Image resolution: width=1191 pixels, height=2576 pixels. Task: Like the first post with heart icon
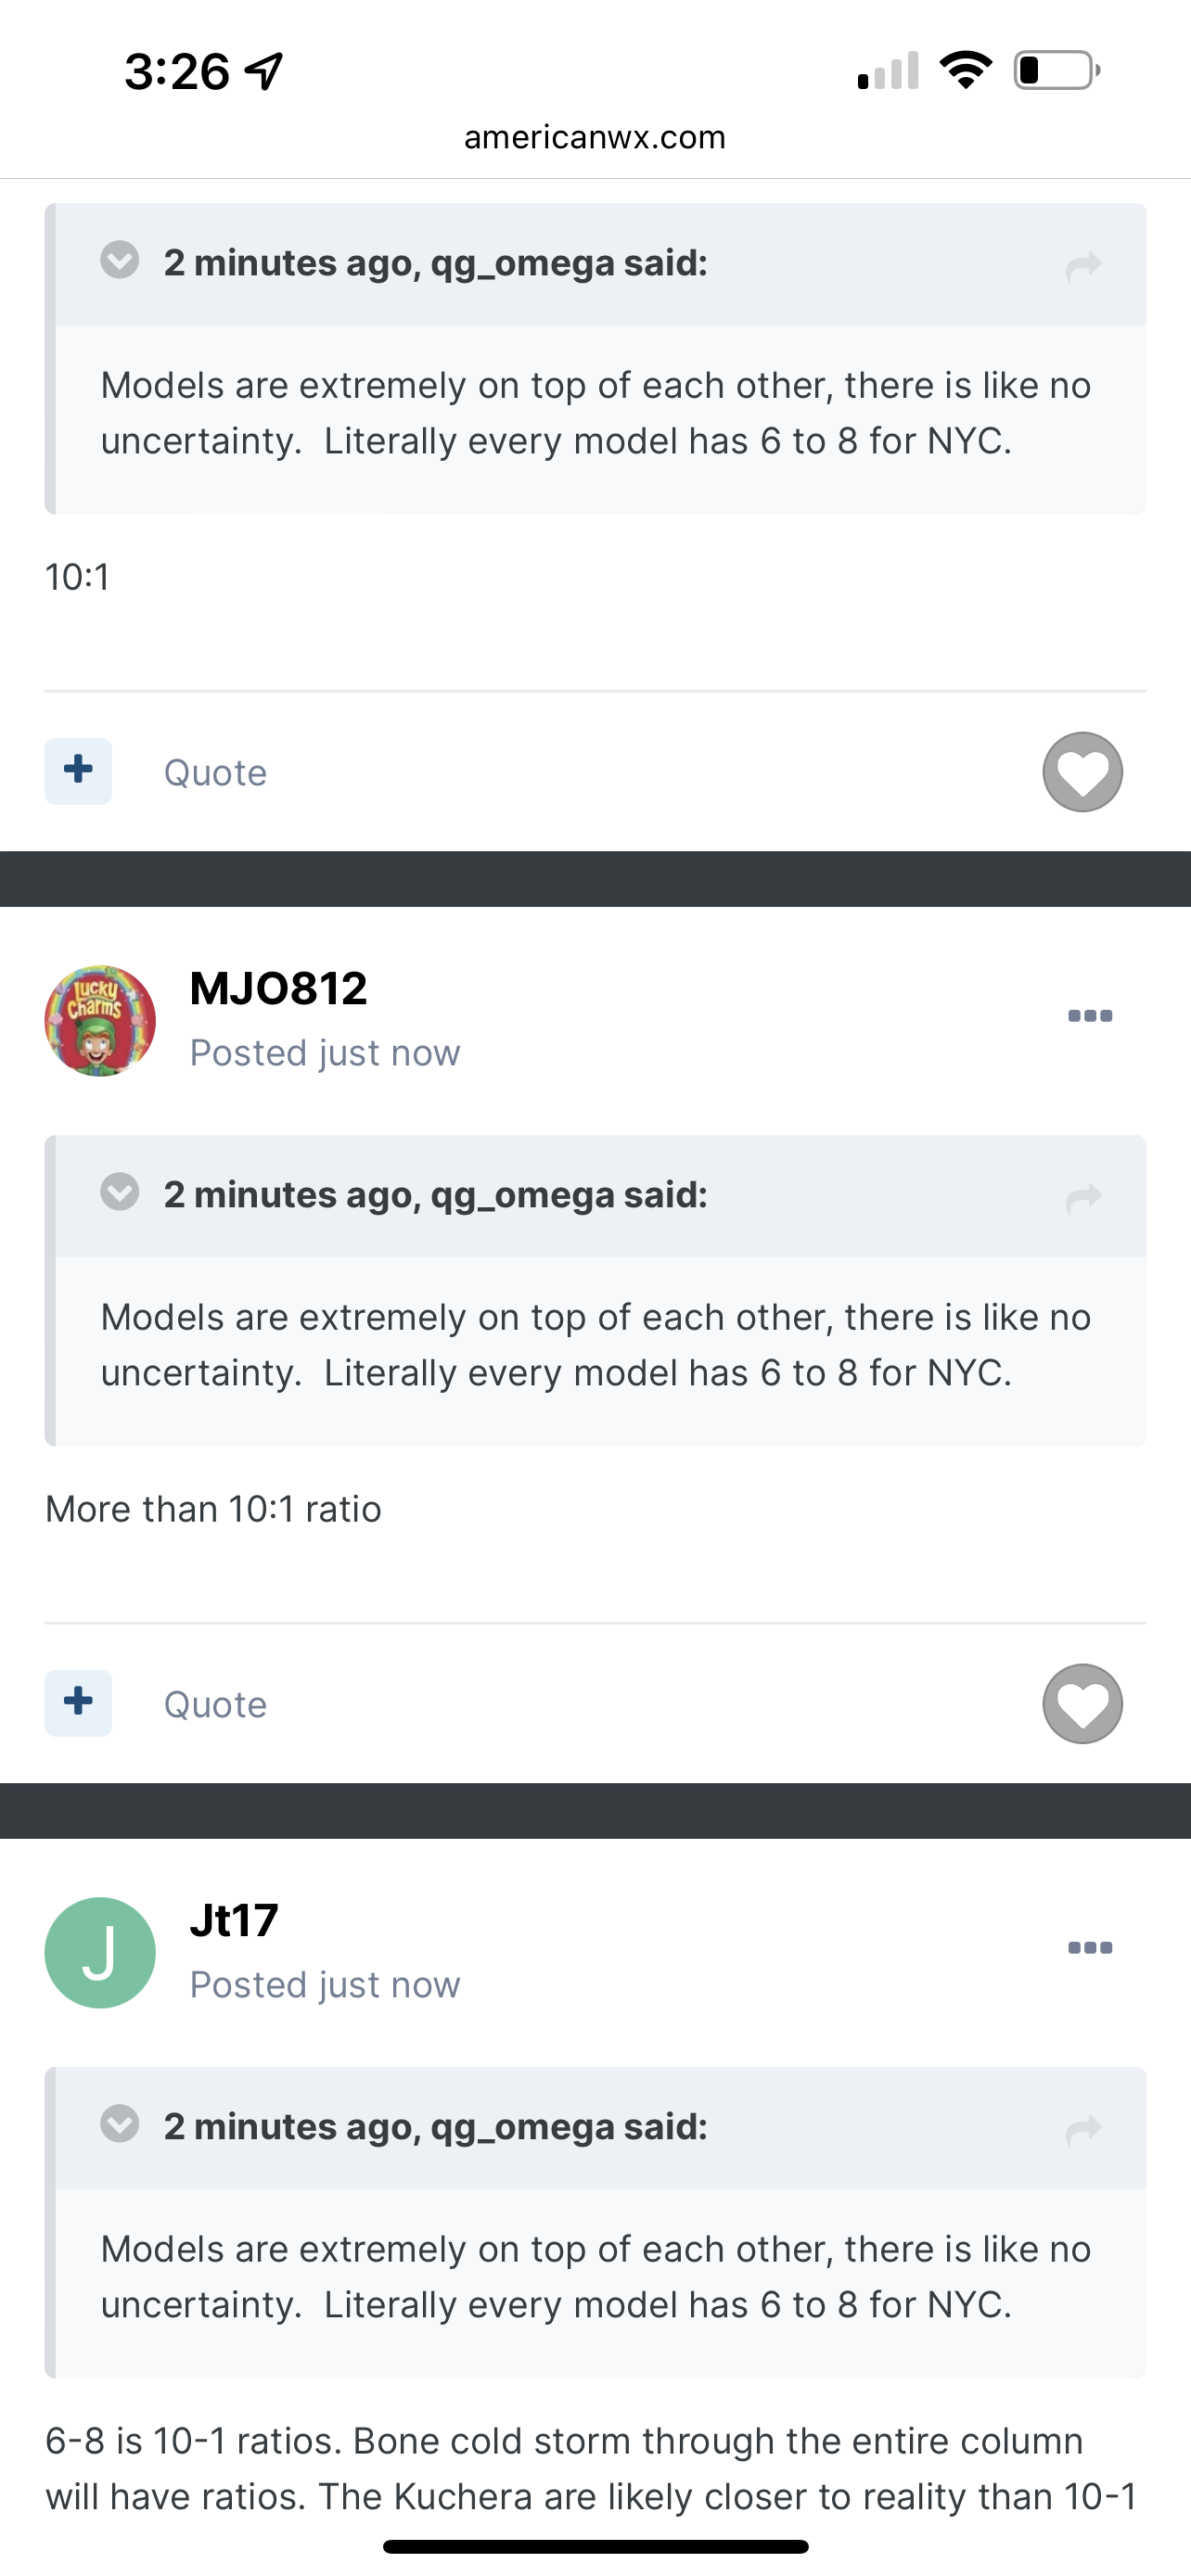pyautogui.click(x=1083, y=772)
